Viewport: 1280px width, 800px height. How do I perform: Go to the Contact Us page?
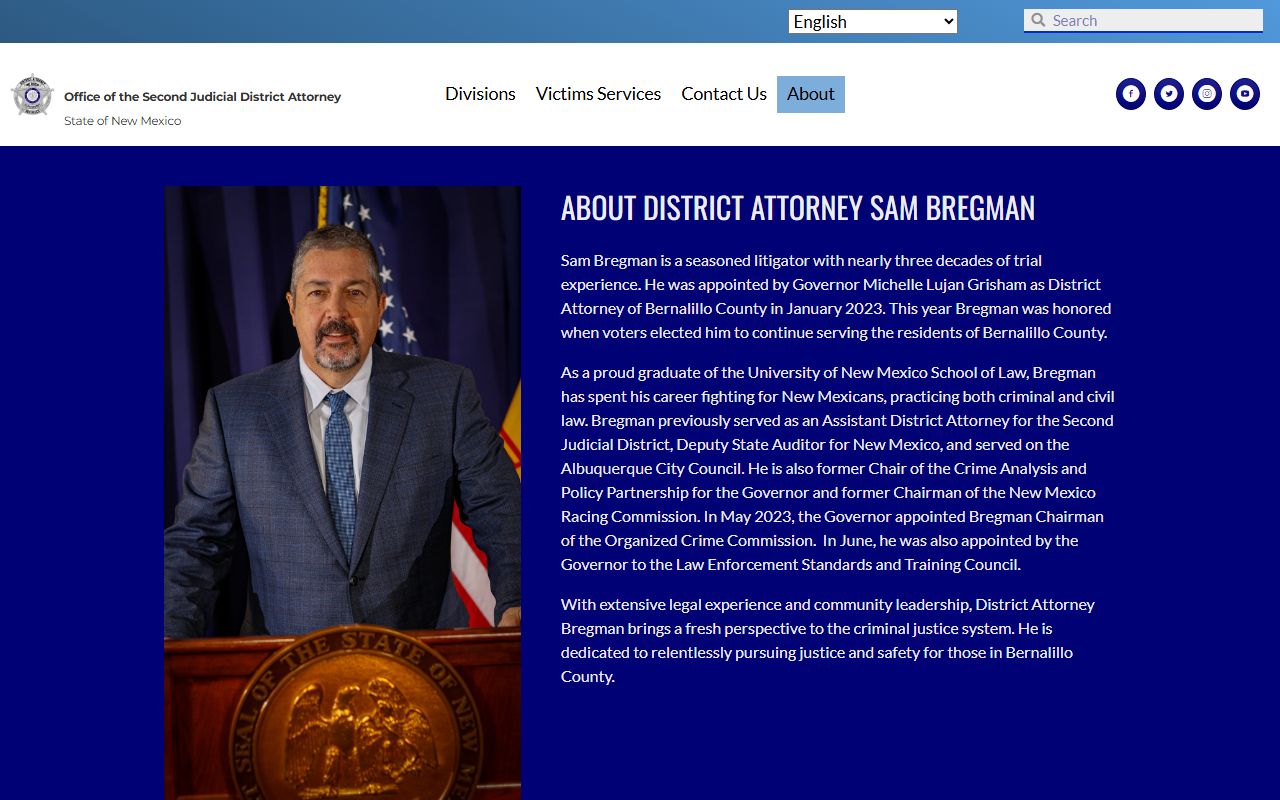click(724, 94)
